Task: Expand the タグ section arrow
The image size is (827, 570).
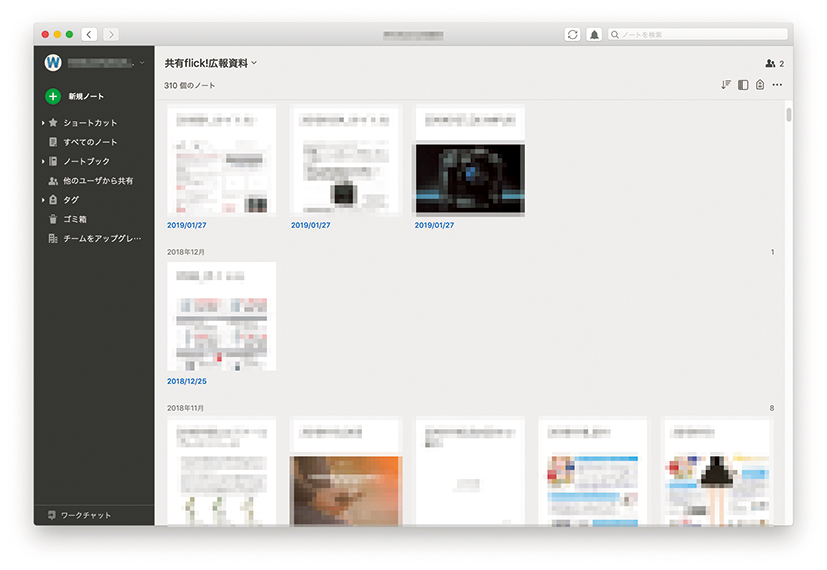Action: 43,200
